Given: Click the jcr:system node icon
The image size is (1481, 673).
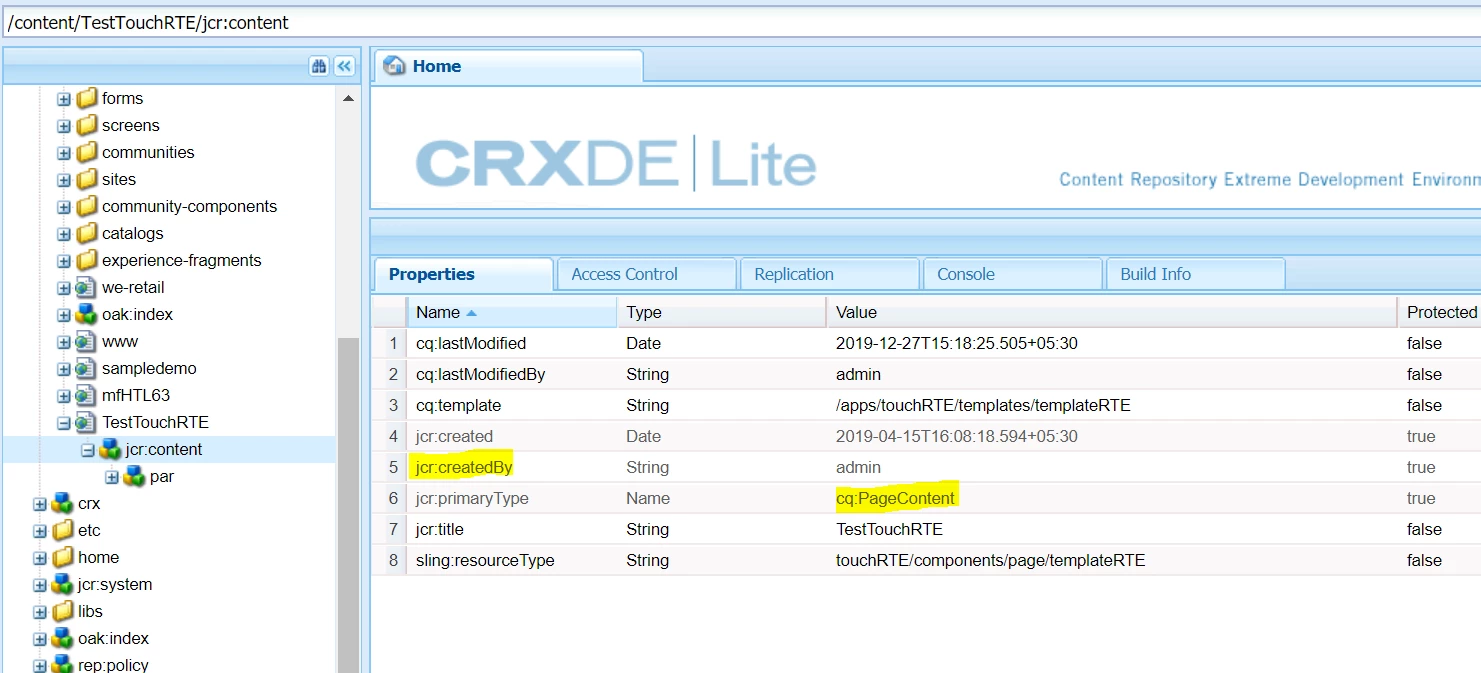Looking at the screenshot, I should pos(63,584).
